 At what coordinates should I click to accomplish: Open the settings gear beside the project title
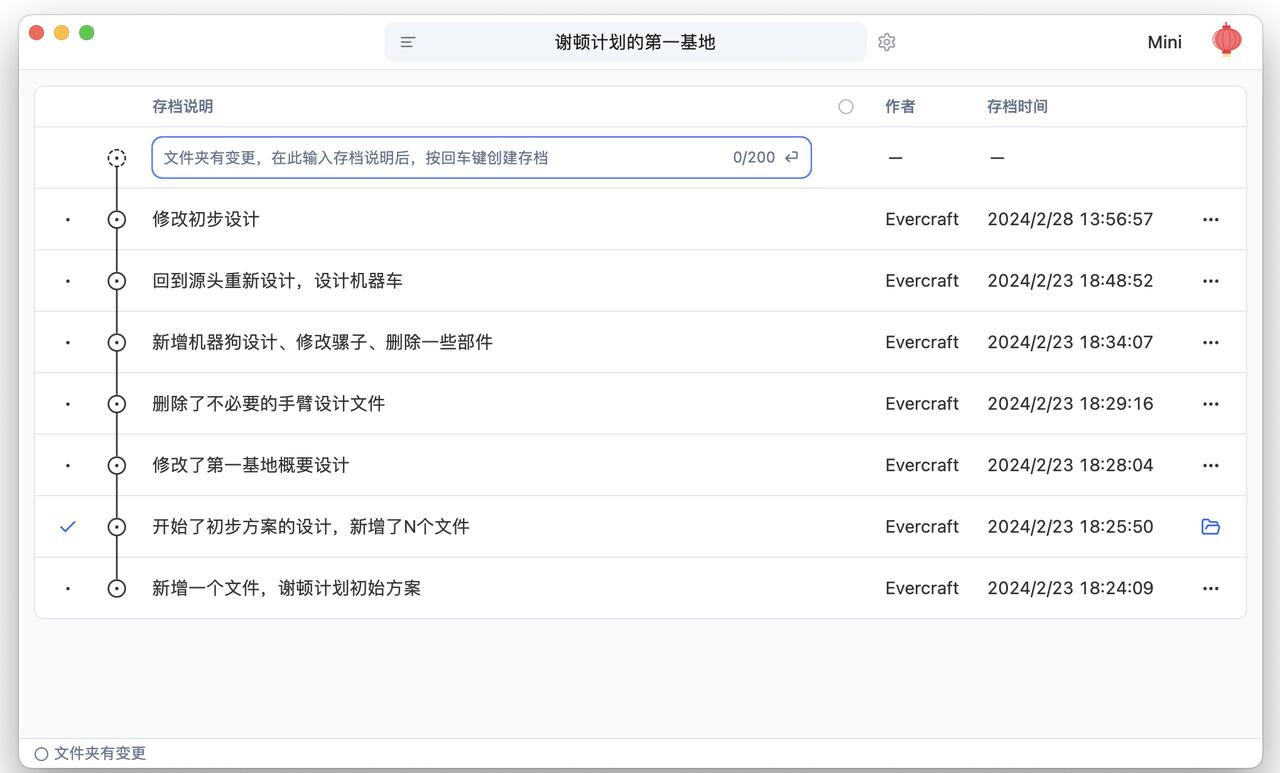click(886, 42)
